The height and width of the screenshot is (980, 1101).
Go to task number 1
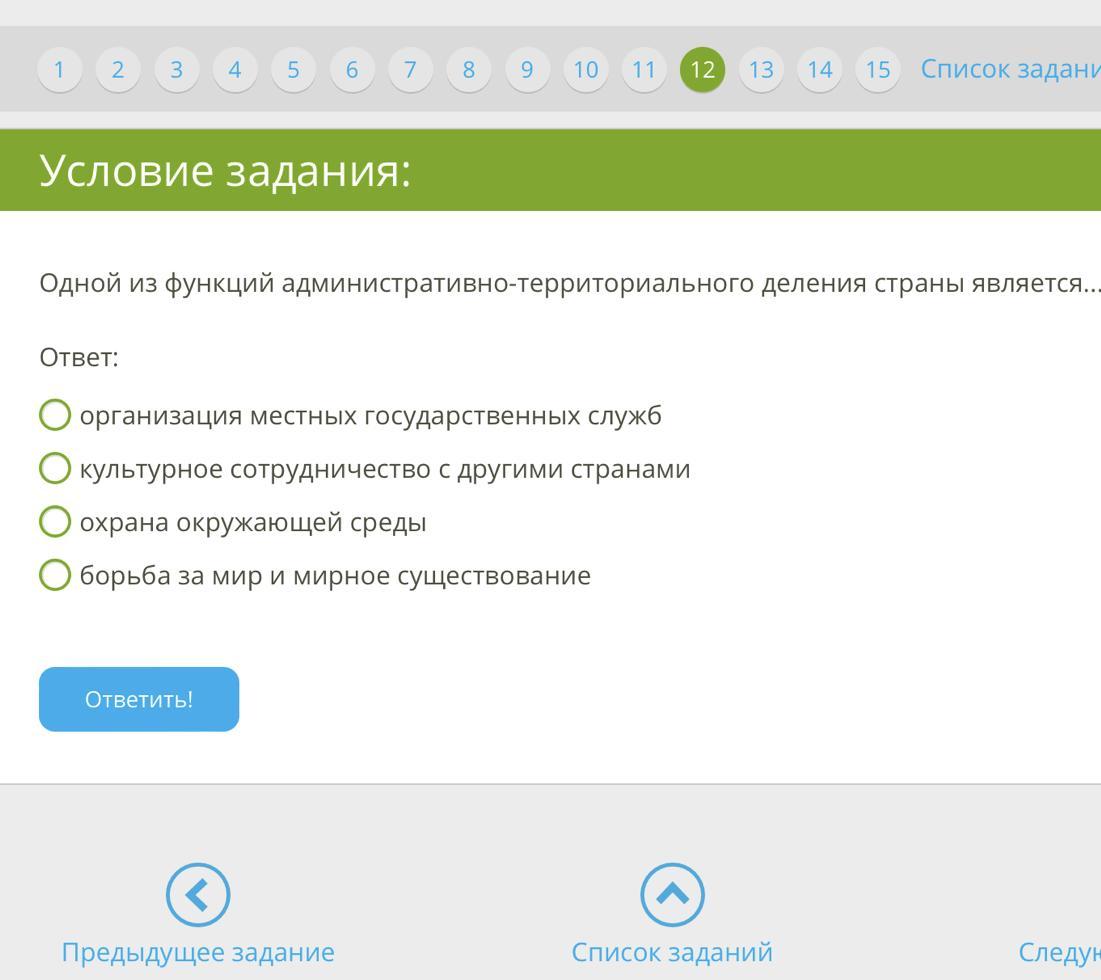click(x=59, y=69)
